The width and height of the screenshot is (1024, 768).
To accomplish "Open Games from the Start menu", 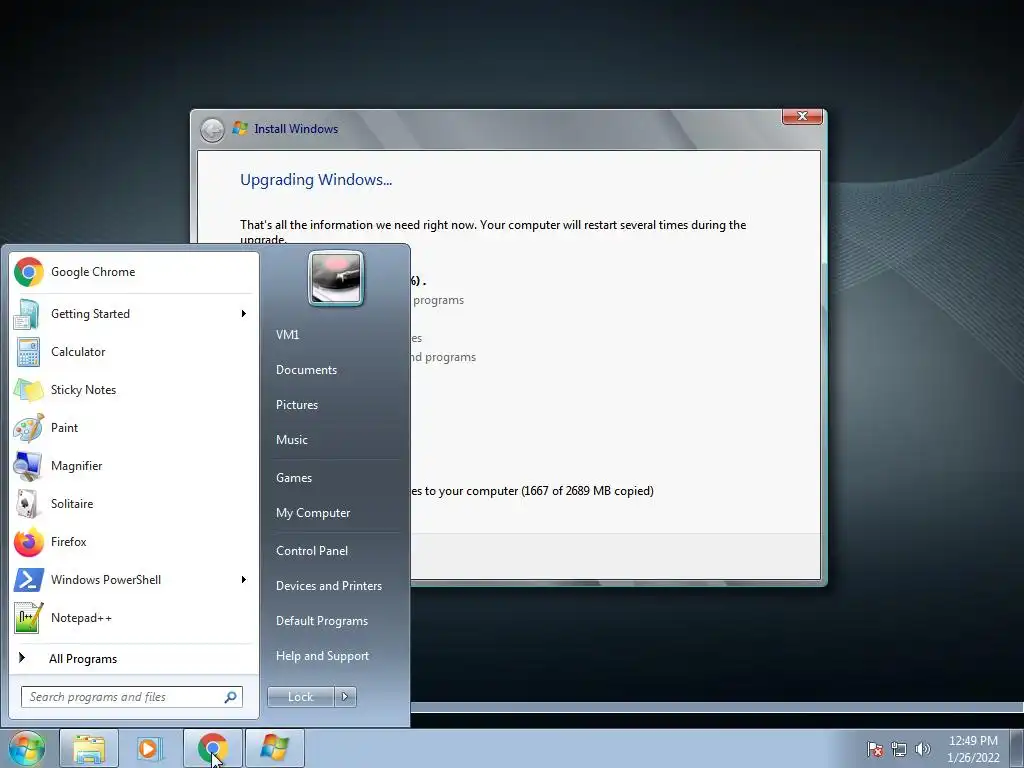I will (x=294, y=477).
